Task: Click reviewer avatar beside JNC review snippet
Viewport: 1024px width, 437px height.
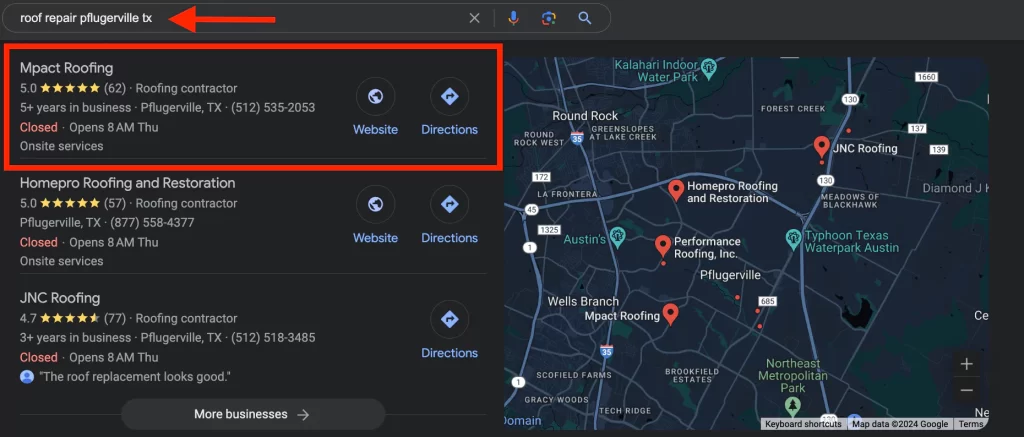Action: click(27, 377)
